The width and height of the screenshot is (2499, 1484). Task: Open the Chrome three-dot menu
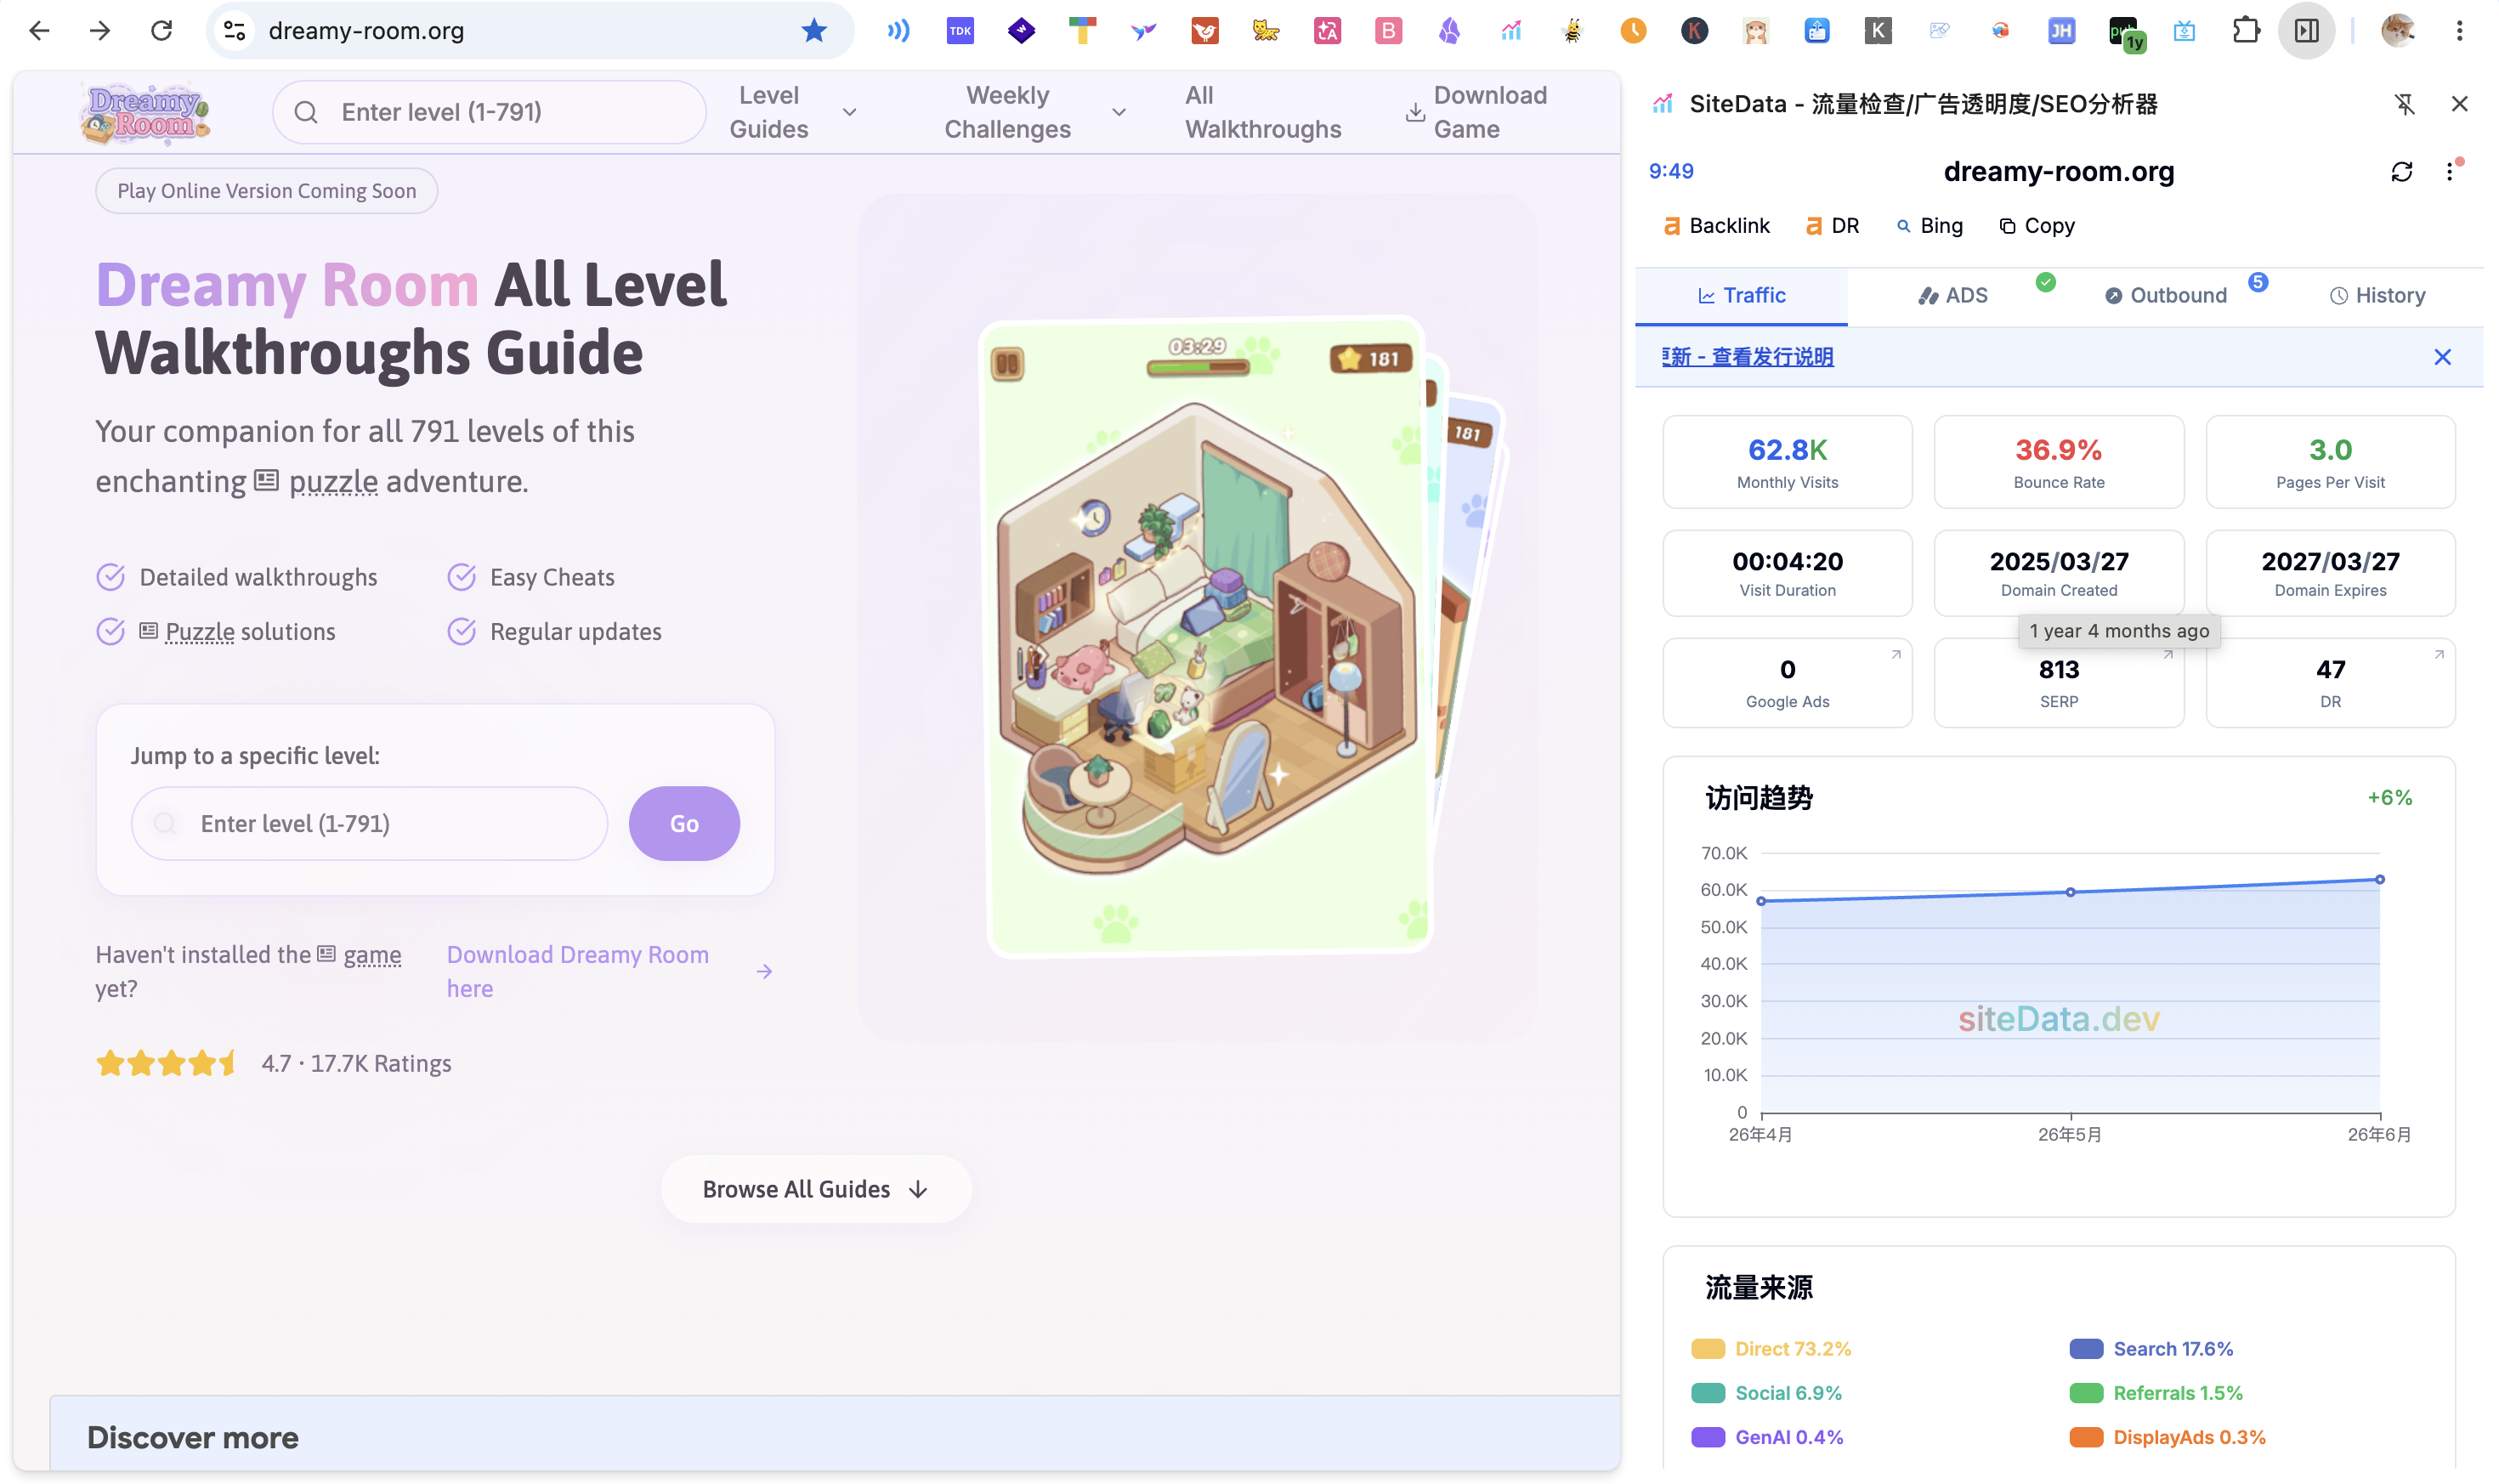[2459, 31]
